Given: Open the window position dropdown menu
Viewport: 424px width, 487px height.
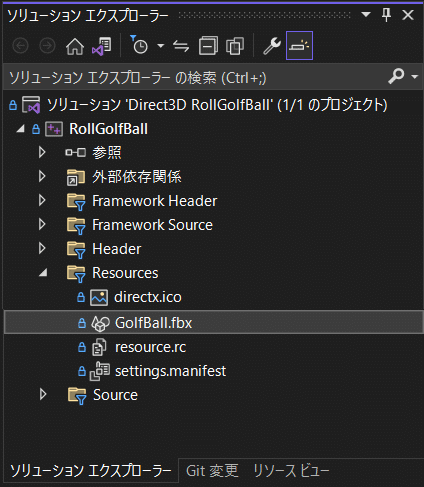Looking at the screenshot, I should click(366, 15).
